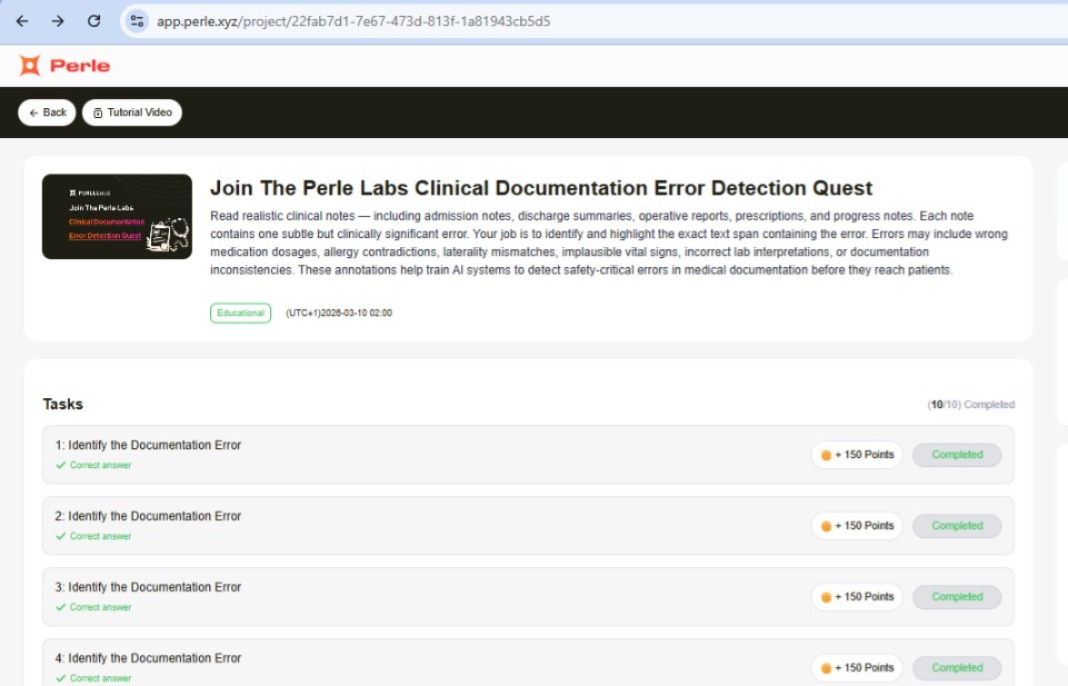The height and width of the screenshot is (686, 1068).
Task: Click the Perle logo icon
Action: click(30, 65)
